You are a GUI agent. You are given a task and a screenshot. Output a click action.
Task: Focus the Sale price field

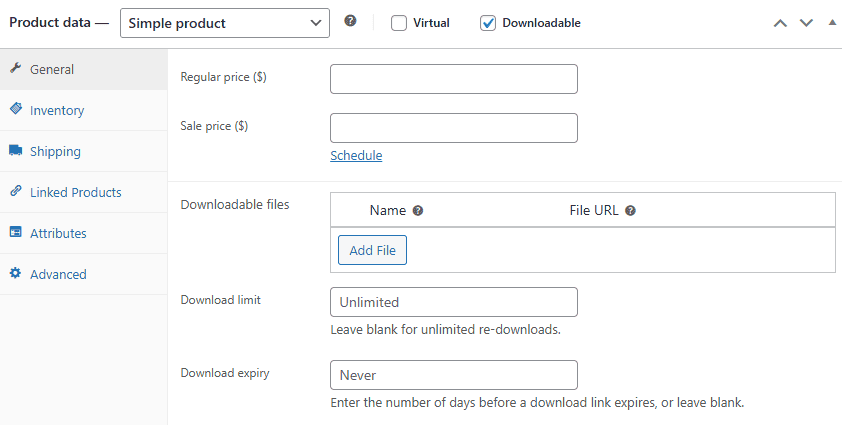(x=454, y=128)
